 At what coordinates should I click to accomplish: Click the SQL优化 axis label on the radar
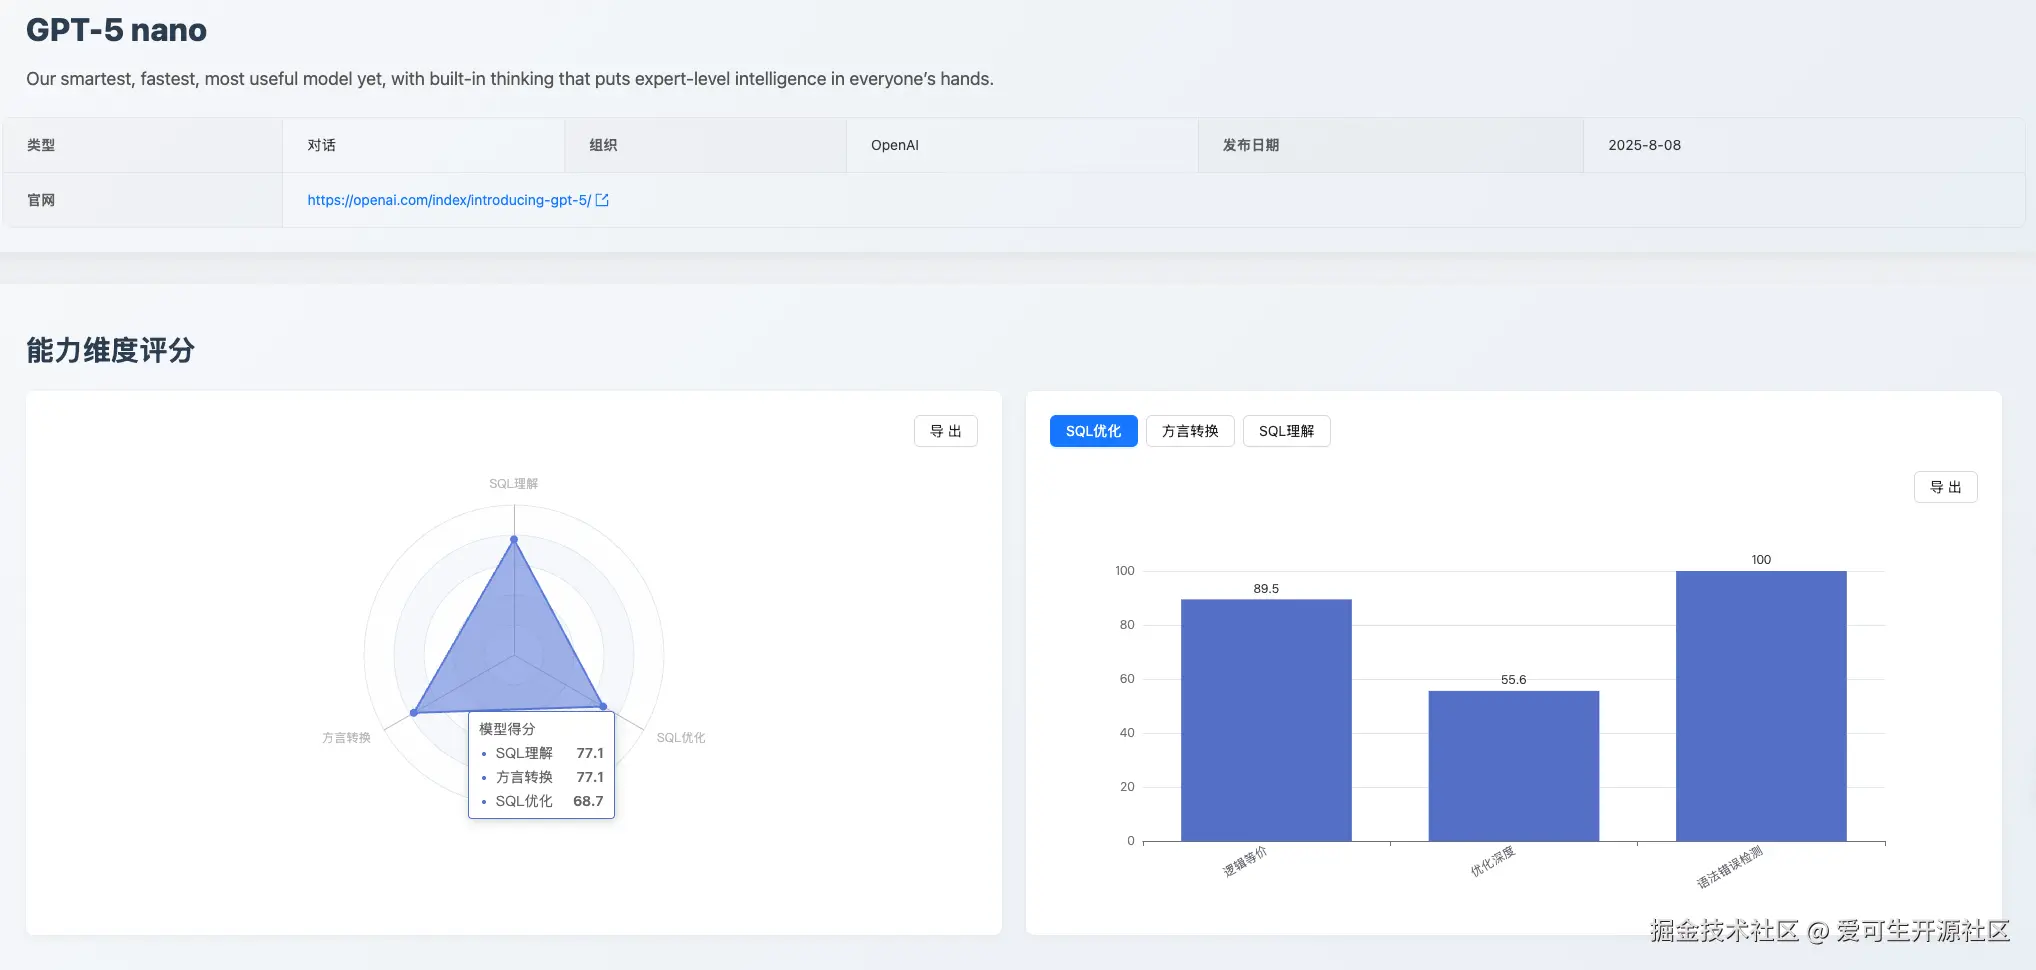click(681, 737)
